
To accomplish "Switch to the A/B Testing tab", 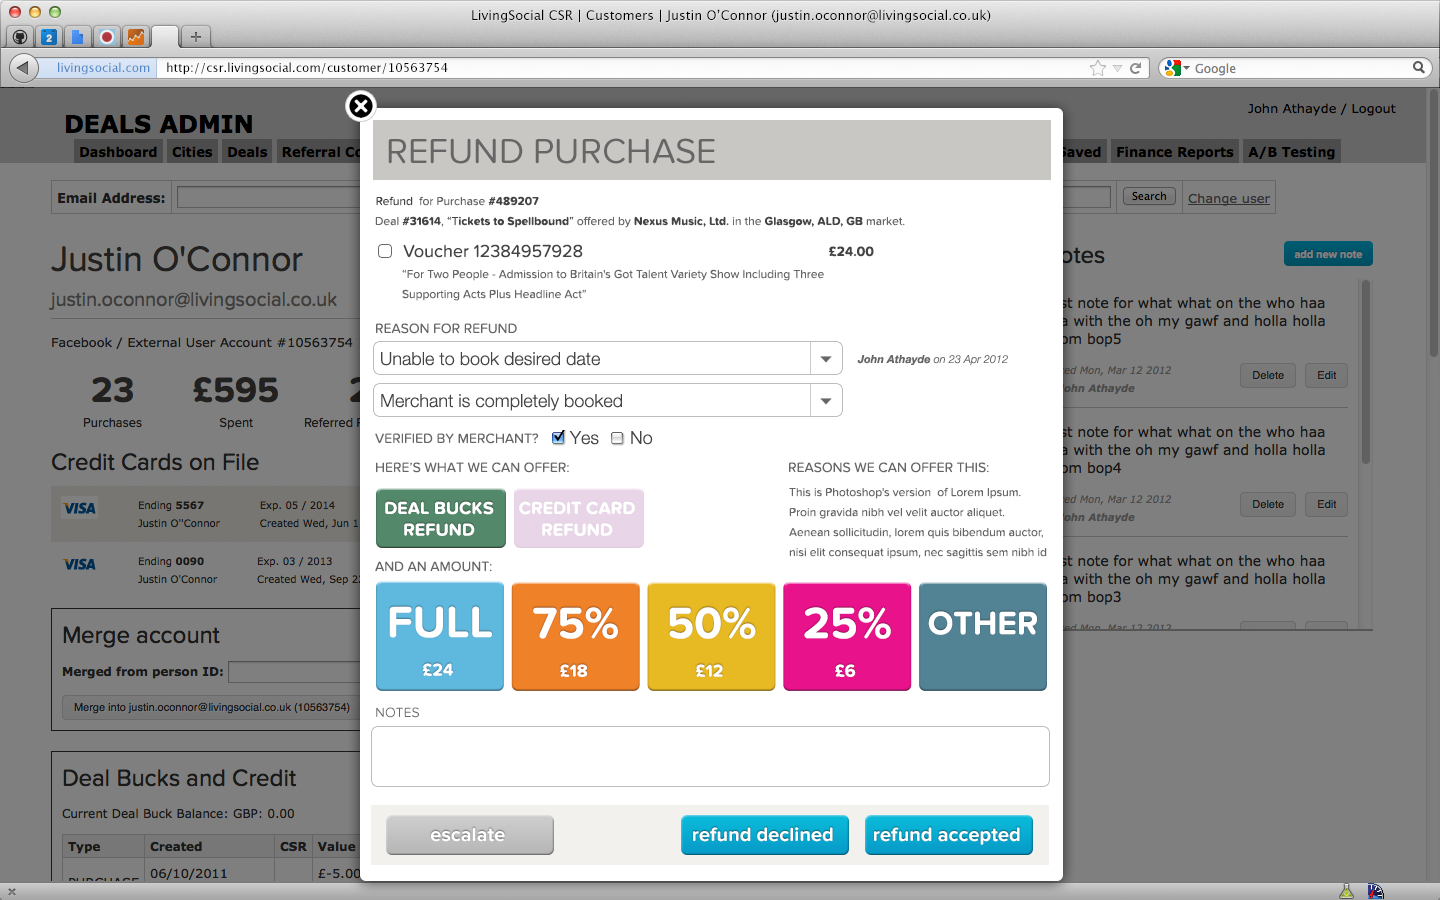I will [x=1291, y=152].
